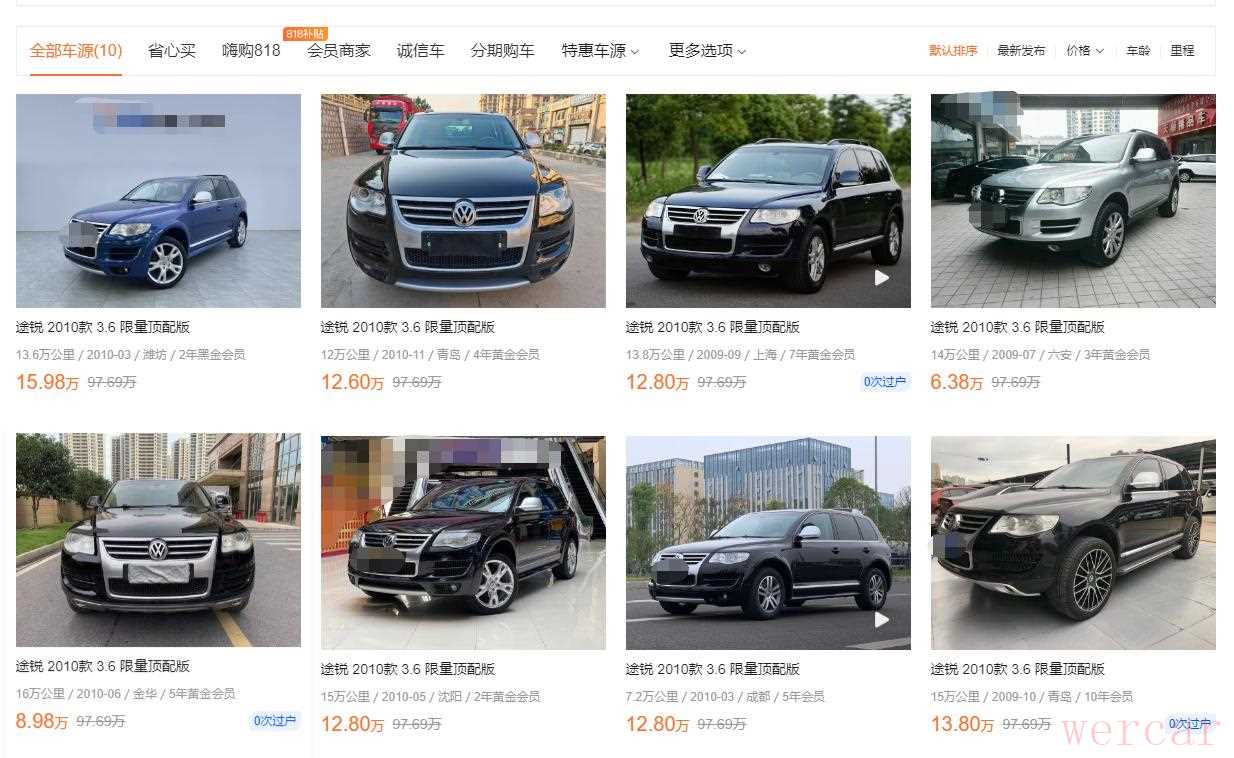The width and height of the screenshot is (1234, 758).
Task: Open the blue Touareg thumbnail from 潍坊
Action: tap(158, 201)
